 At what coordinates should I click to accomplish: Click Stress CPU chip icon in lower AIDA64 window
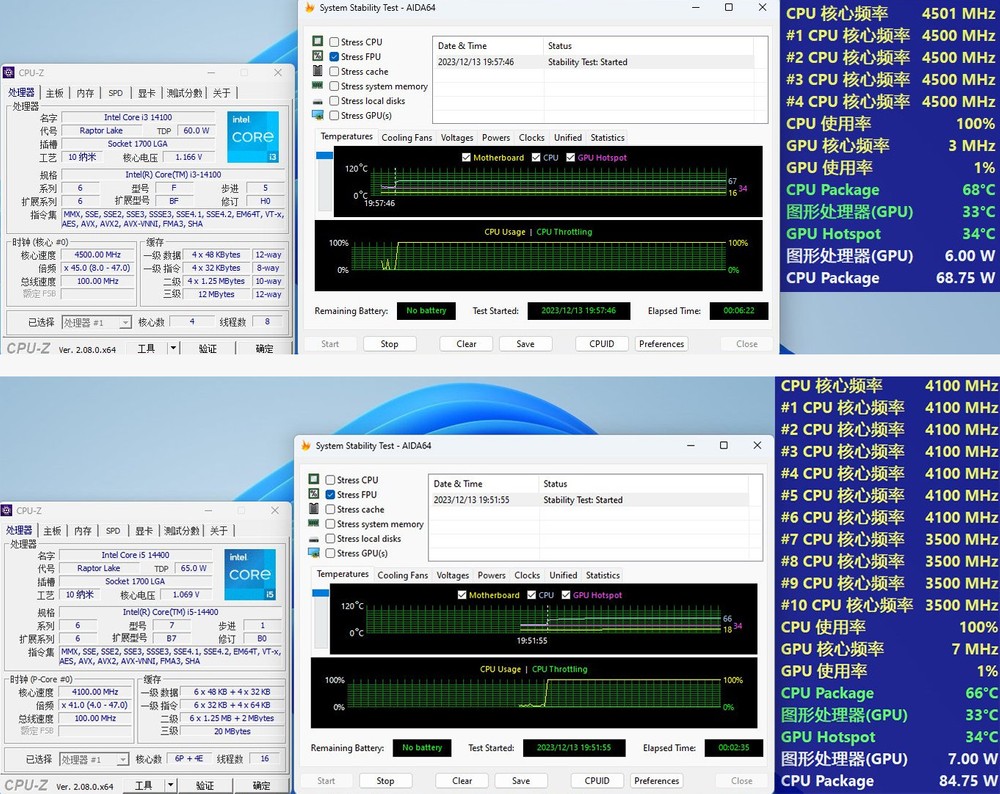(313, 479)
